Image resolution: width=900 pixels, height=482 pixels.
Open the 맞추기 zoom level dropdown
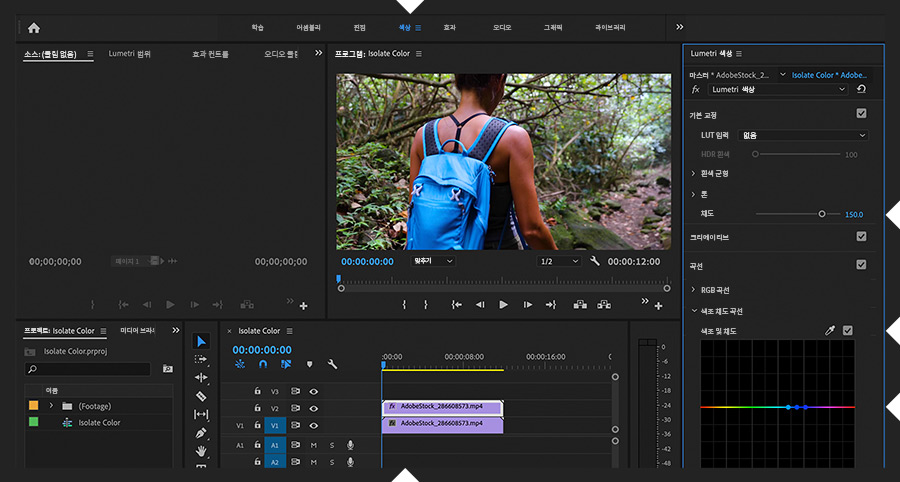tap(432, 261)
